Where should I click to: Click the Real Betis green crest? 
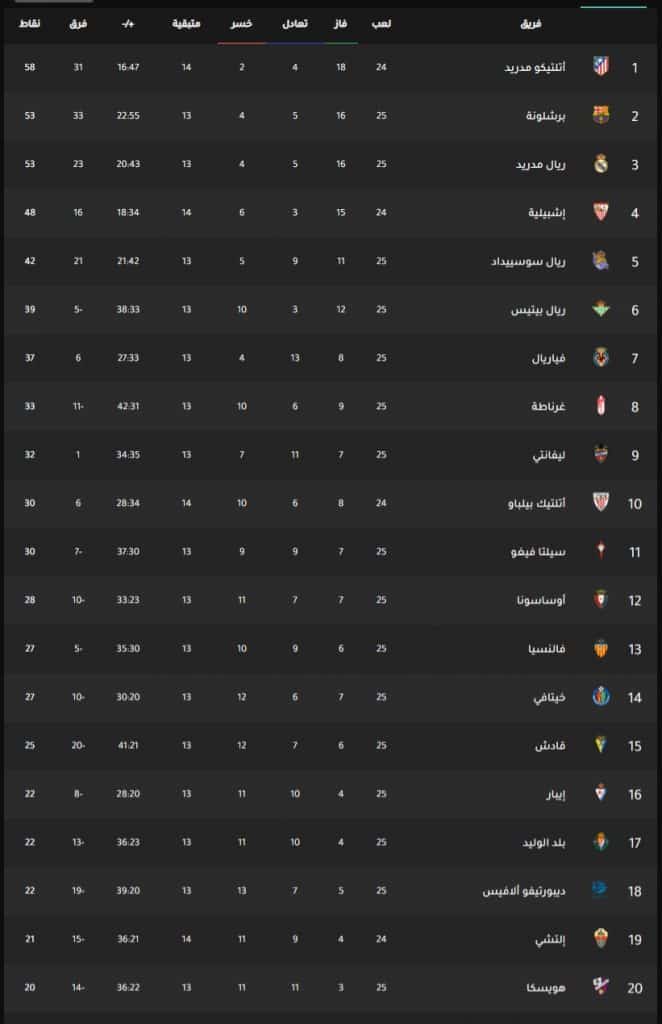[x=601, y=309]
